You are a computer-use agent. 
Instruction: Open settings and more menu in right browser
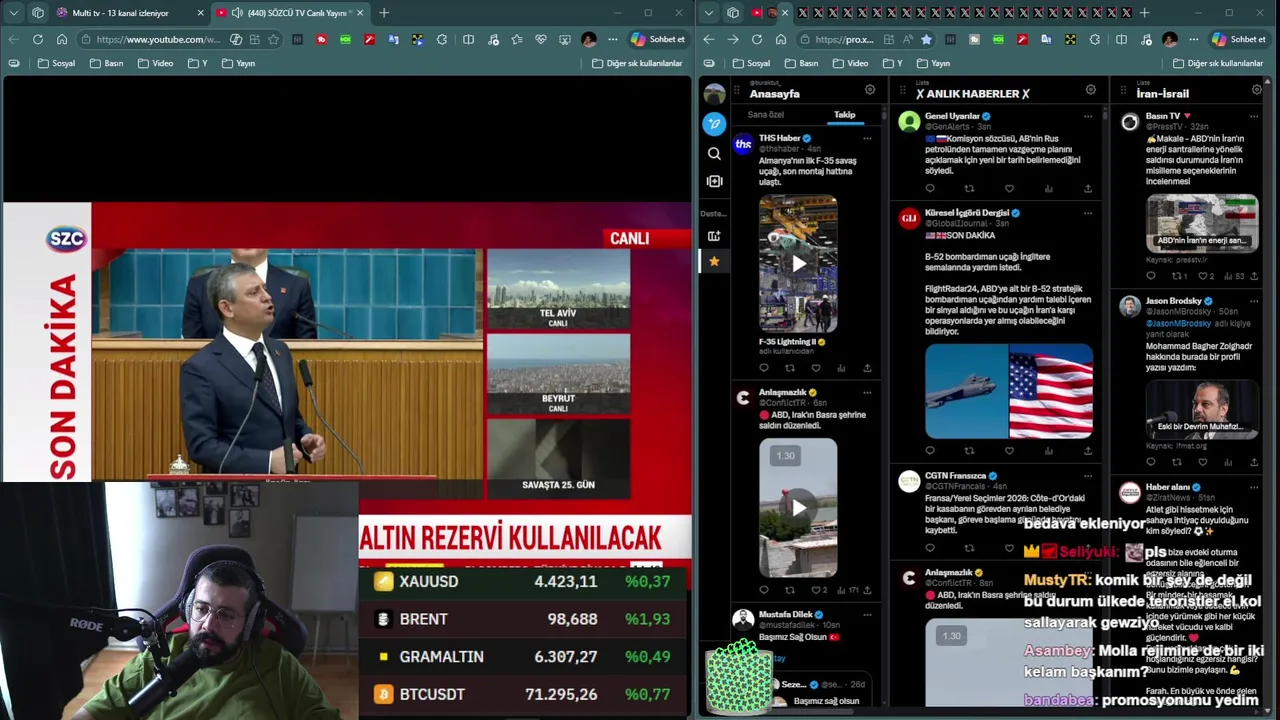pyautogui.click(x=1193, y=39)
